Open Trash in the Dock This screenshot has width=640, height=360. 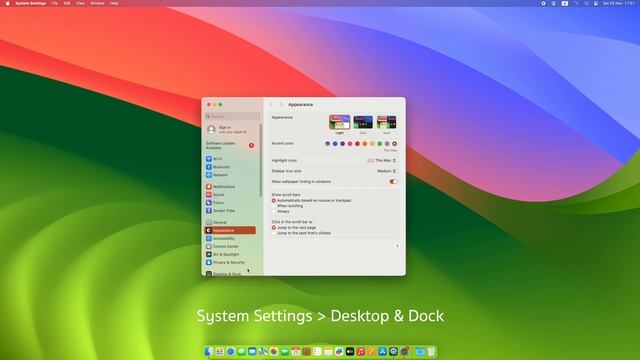[431, 351]
